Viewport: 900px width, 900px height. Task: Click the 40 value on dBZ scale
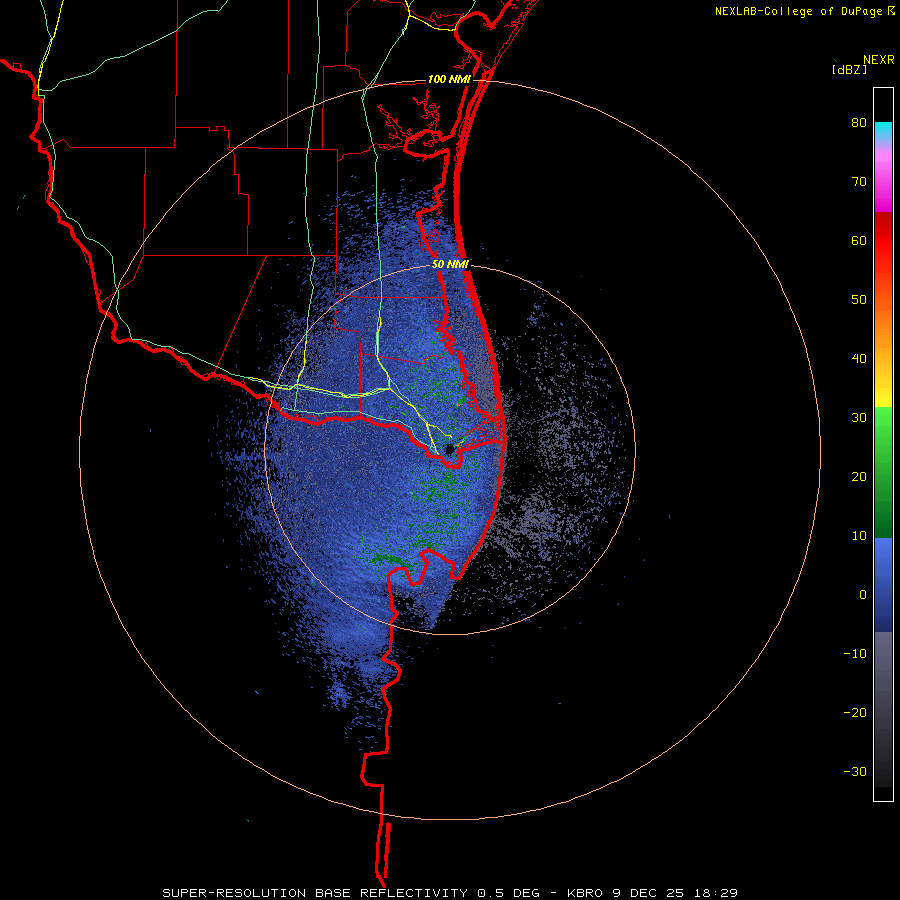pyautogui.click(x=859, y=359)
